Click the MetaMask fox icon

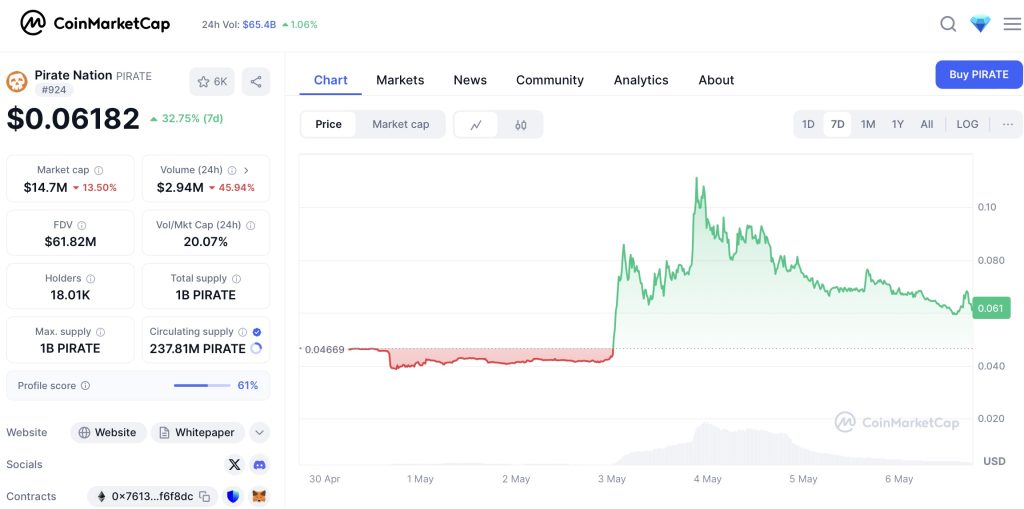coord(259,497)
